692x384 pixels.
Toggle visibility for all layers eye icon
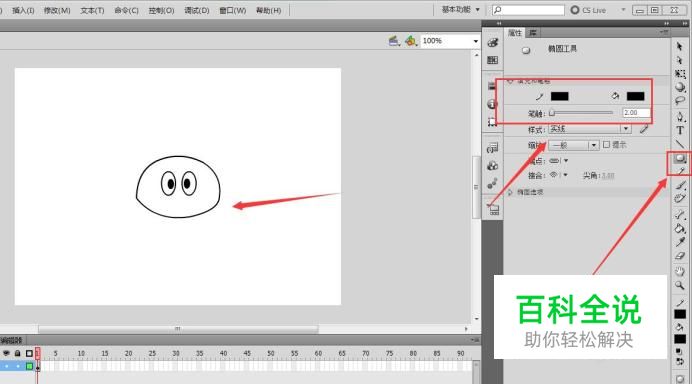point(6,353)
